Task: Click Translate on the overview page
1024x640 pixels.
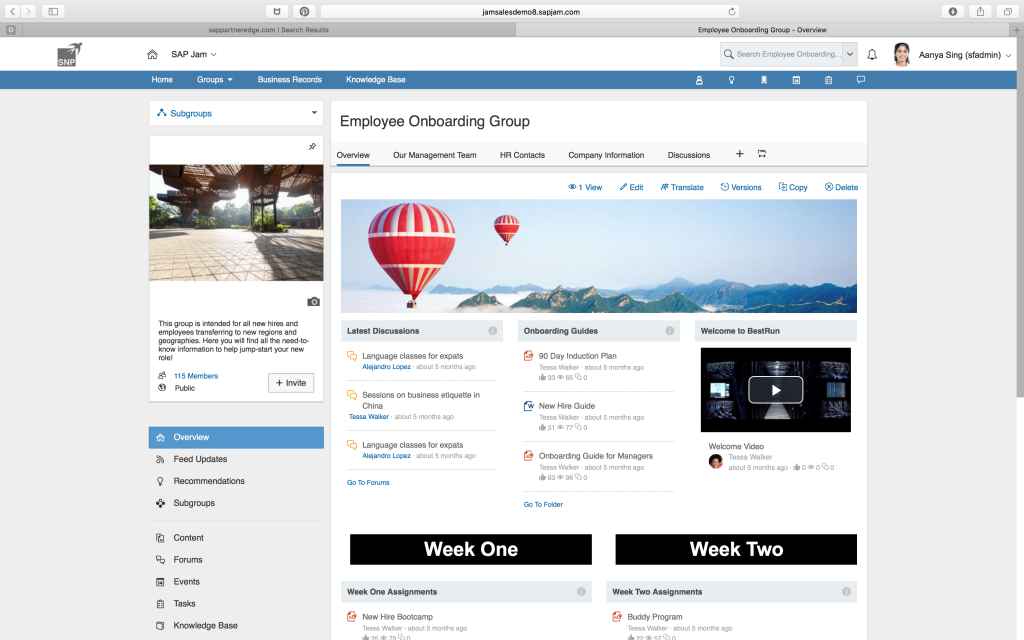Action: point(682,187)
